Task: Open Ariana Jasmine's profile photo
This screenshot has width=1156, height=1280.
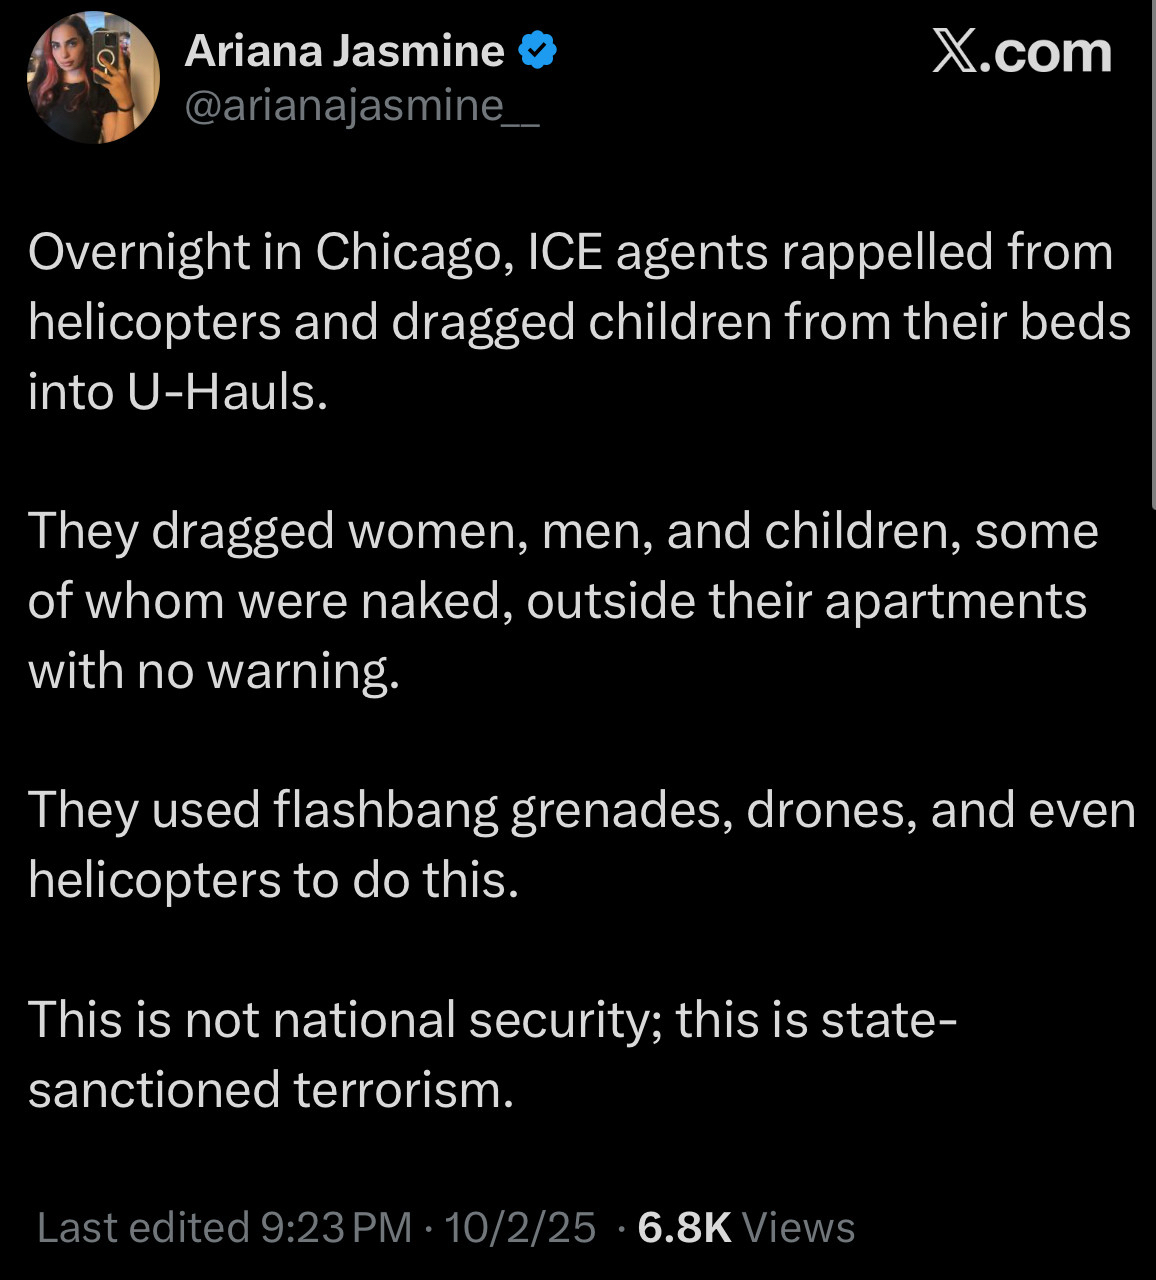Action: point(93,78)
